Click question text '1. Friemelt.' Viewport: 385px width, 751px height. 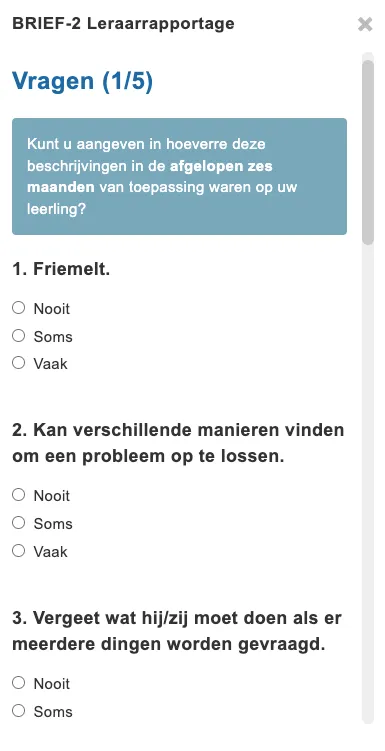[x=61, y=269]
